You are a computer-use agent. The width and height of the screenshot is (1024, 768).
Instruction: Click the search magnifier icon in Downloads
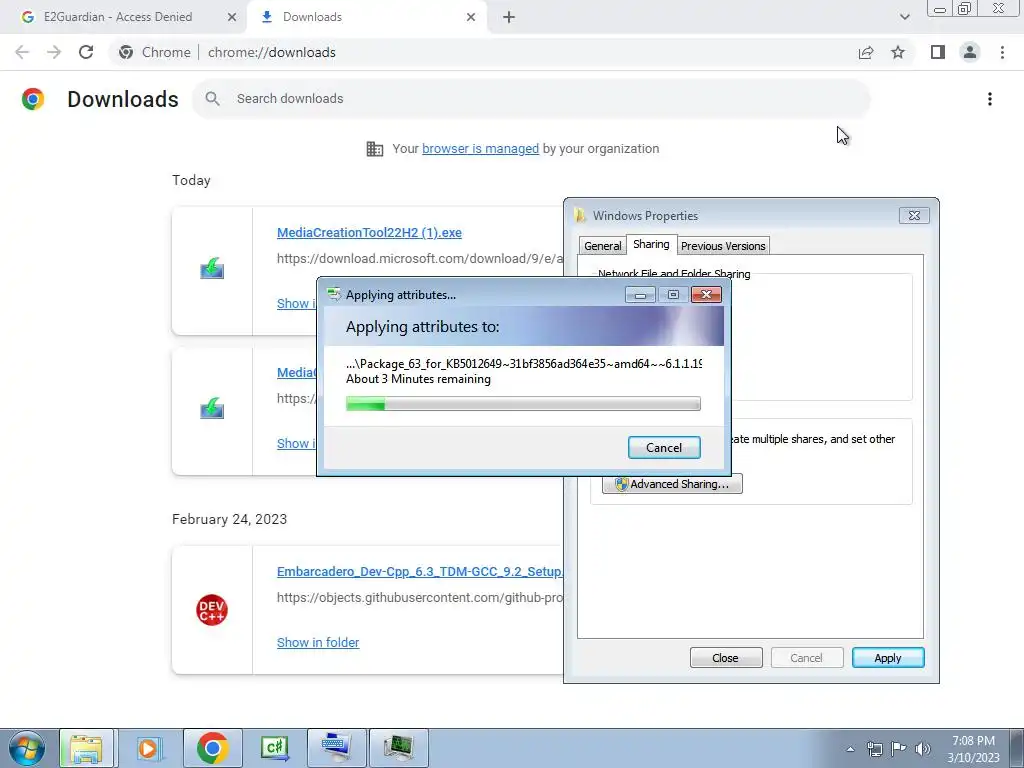pos(212,99)
